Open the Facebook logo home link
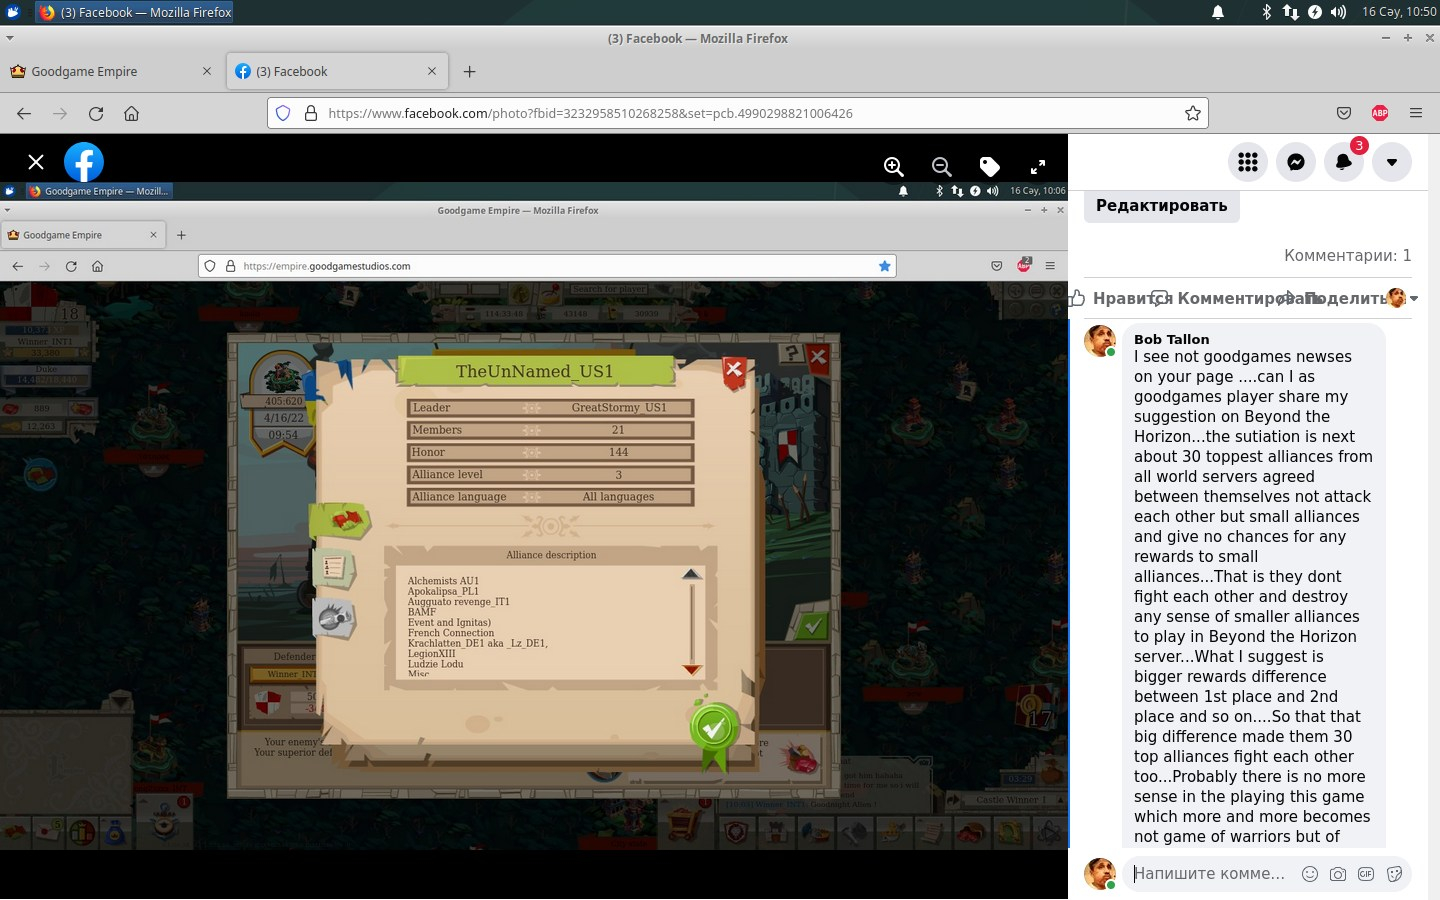 click(84, 162)
